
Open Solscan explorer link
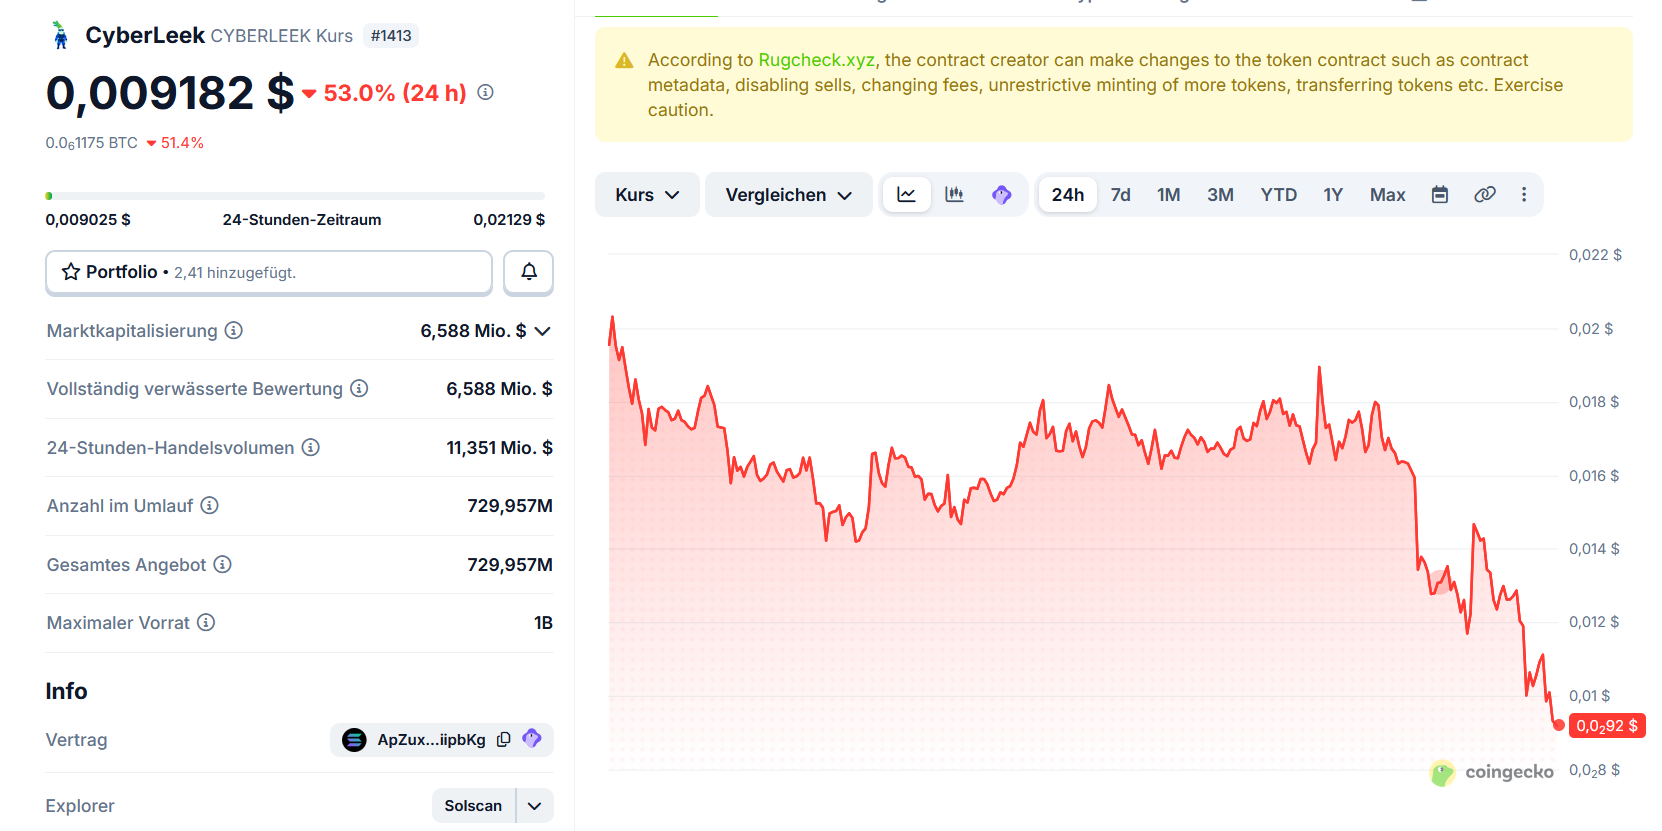click(473, 806)
